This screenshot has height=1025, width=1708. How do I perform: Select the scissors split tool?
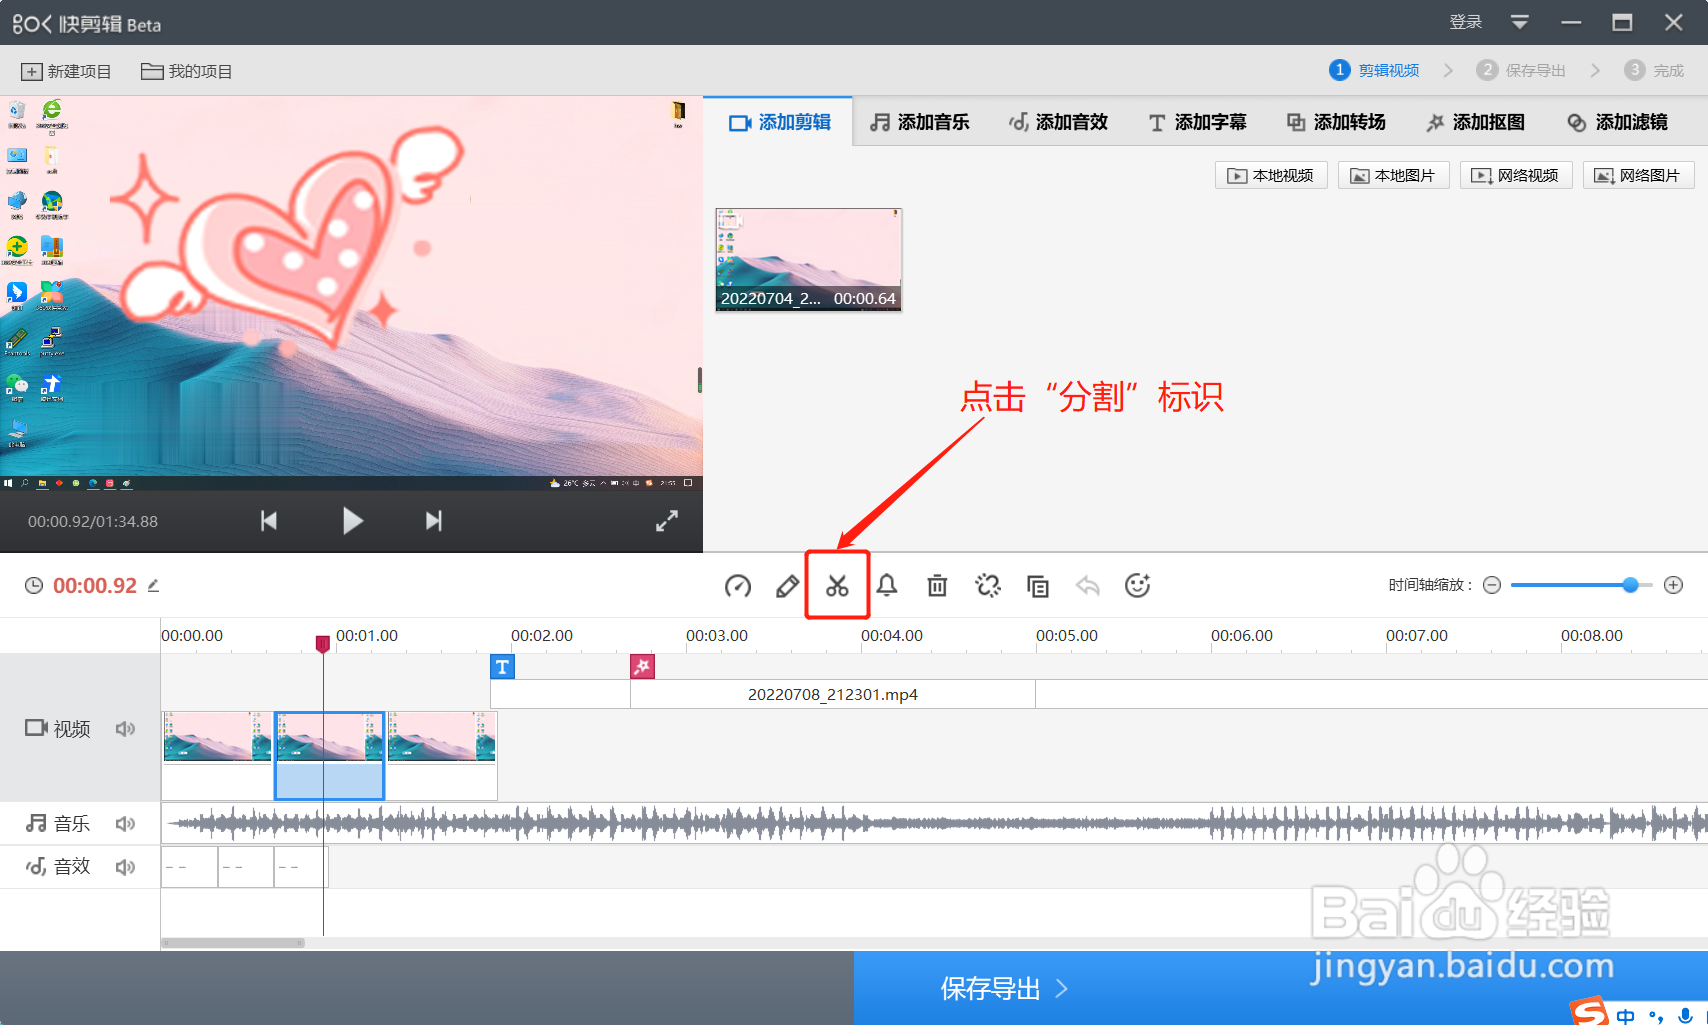(x=838, y=585)
